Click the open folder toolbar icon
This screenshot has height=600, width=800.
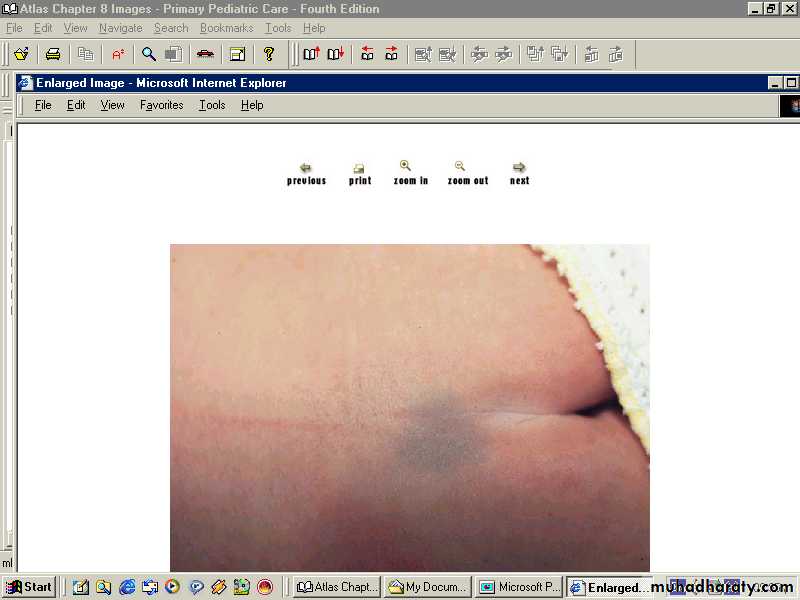(21, 54)
